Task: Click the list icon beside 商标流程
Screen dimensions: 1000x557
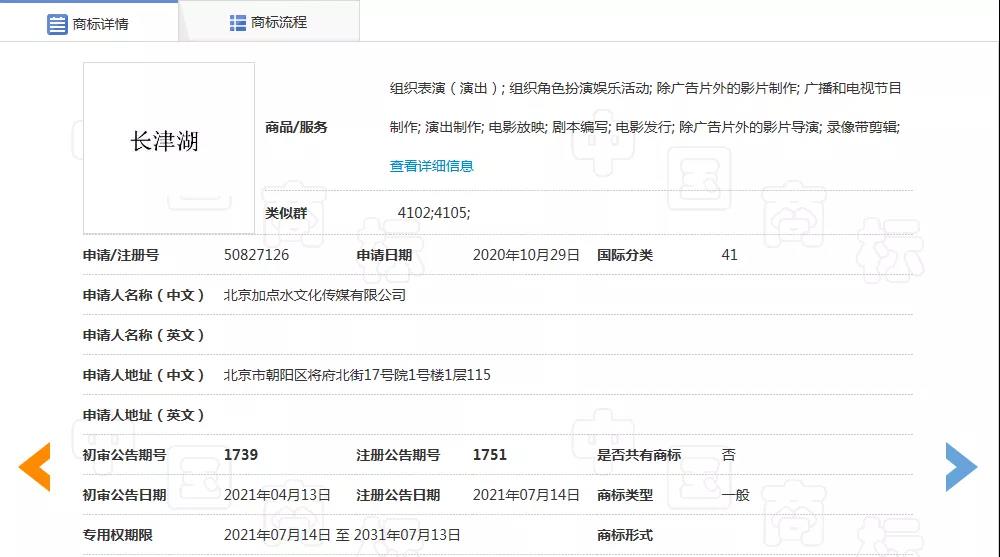Action: tap(237, 22)
